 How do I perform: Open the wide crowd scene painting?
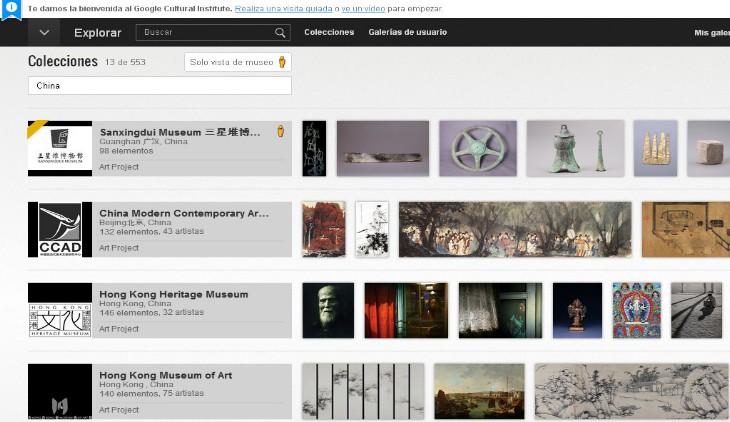(515, 229)
